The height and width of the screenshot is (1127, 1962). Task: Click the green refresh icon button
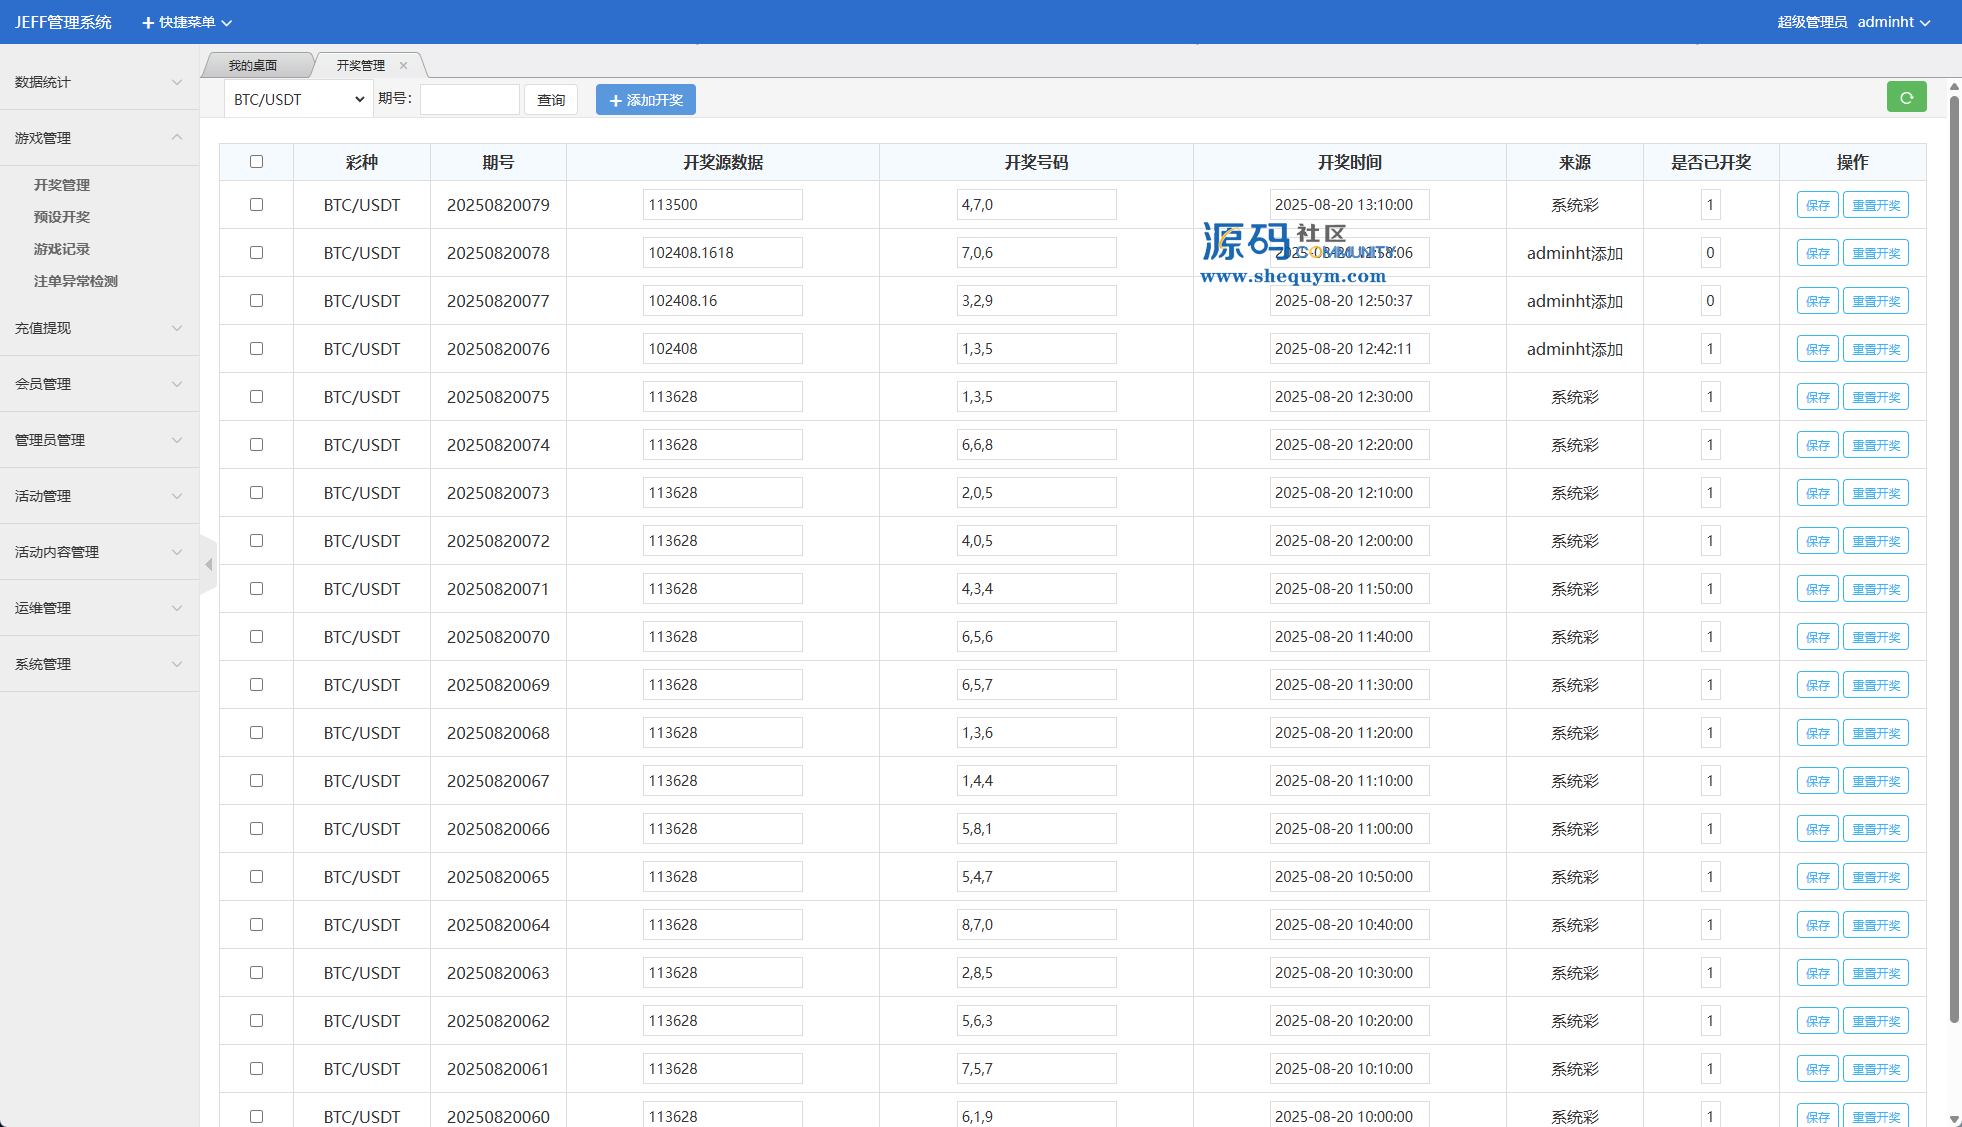[x=1906, y=98]
